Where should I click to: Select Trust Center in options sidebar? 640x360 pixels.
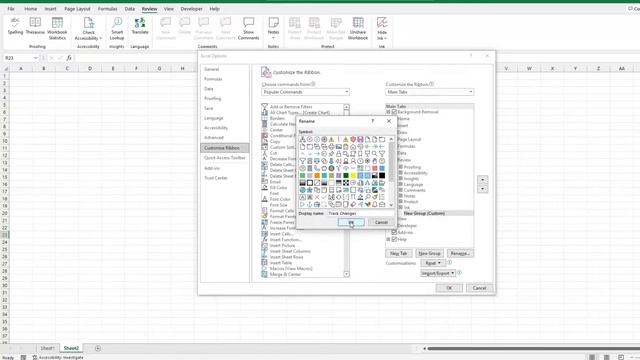(216, 178)
